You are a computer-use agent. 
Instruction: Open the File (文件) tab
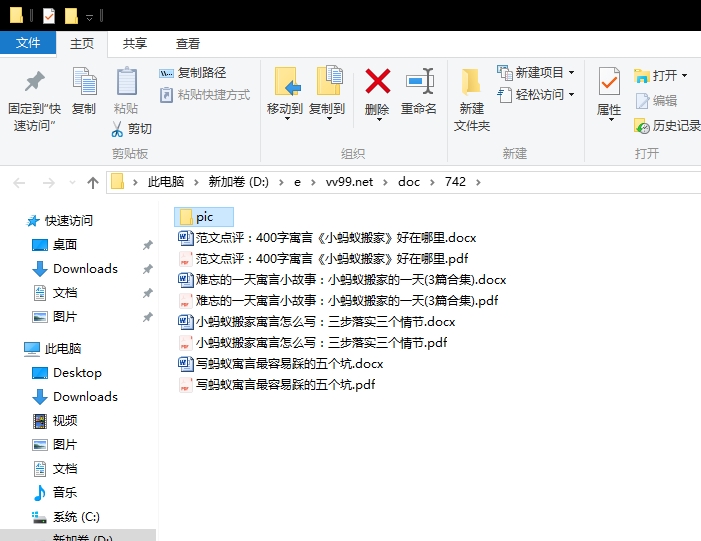coord(28,43)
